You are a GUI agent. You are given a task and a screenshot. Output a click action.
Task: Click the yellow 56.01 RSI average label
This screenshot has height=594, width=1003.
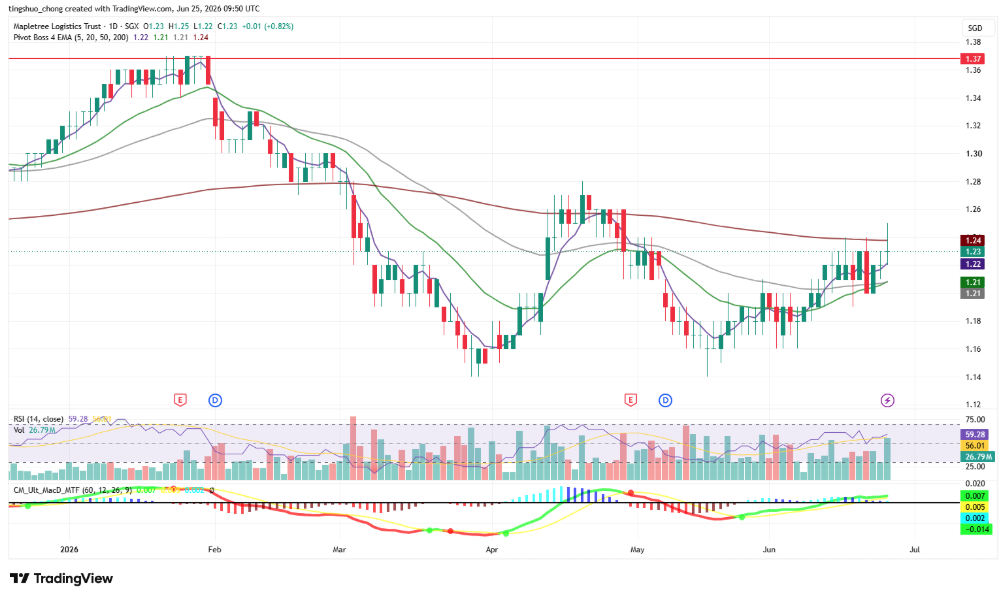point(975,446)
